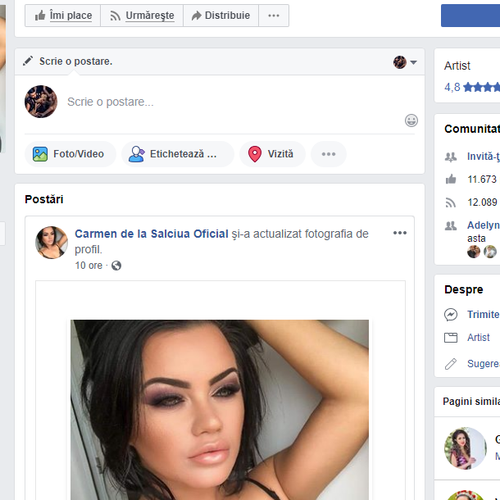Screen dimensions: 500x500
Task: Select the Vizită location pin option
Action: point(272,154)
